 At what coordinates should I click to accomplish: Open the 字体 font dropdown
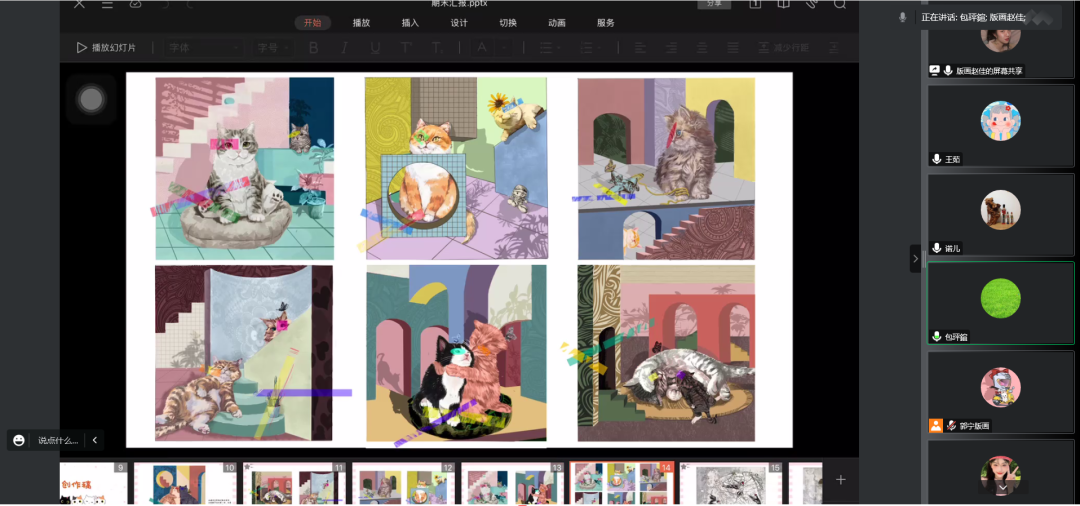[204, 48]
